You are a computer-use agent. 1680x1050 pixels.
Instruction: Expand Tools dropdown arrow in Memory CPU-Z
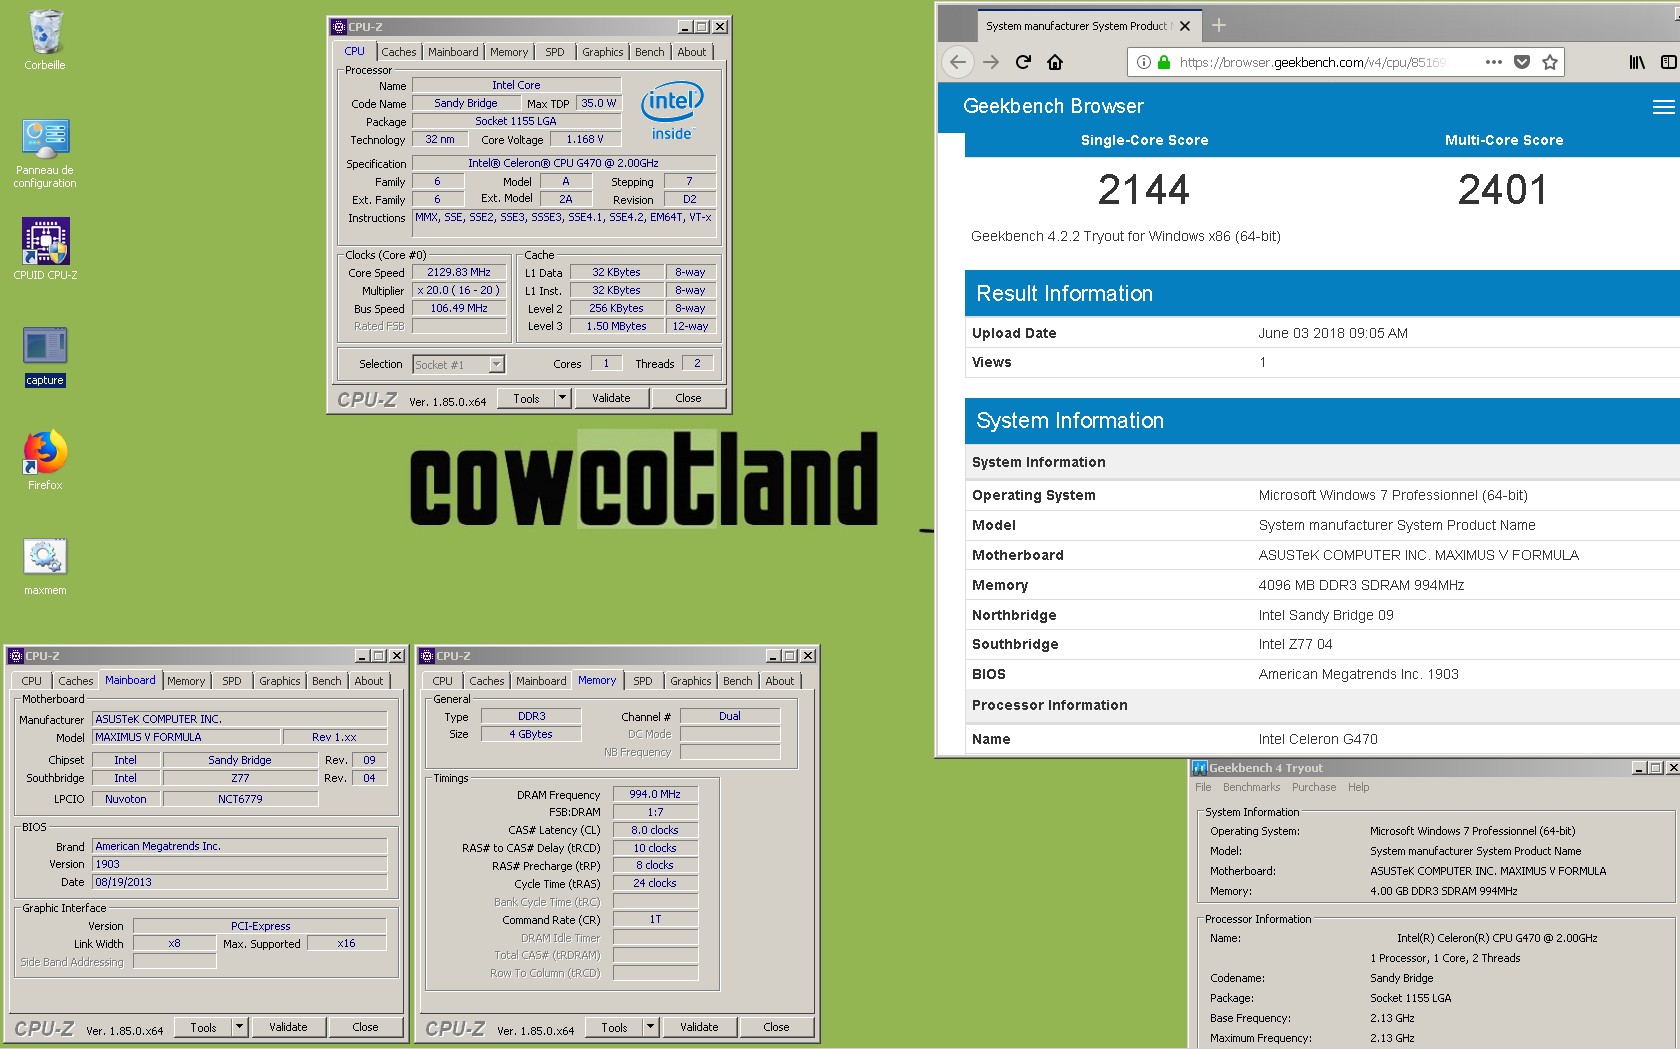(x=650, y=1027)
